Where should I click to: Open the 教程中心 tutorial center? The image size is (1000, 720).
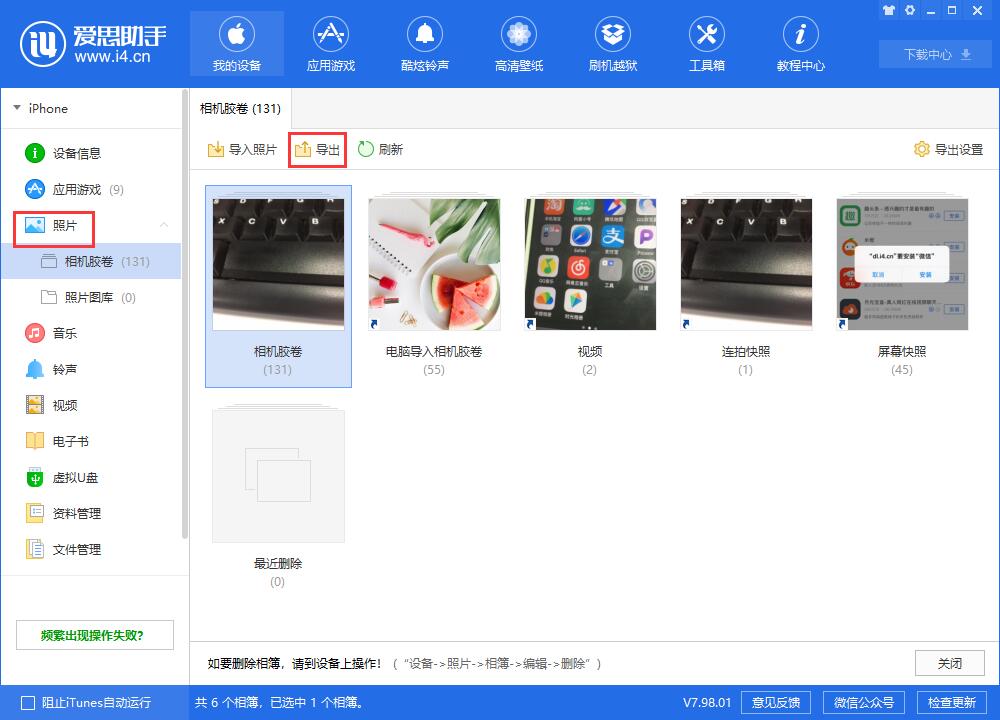coord(800,42)
